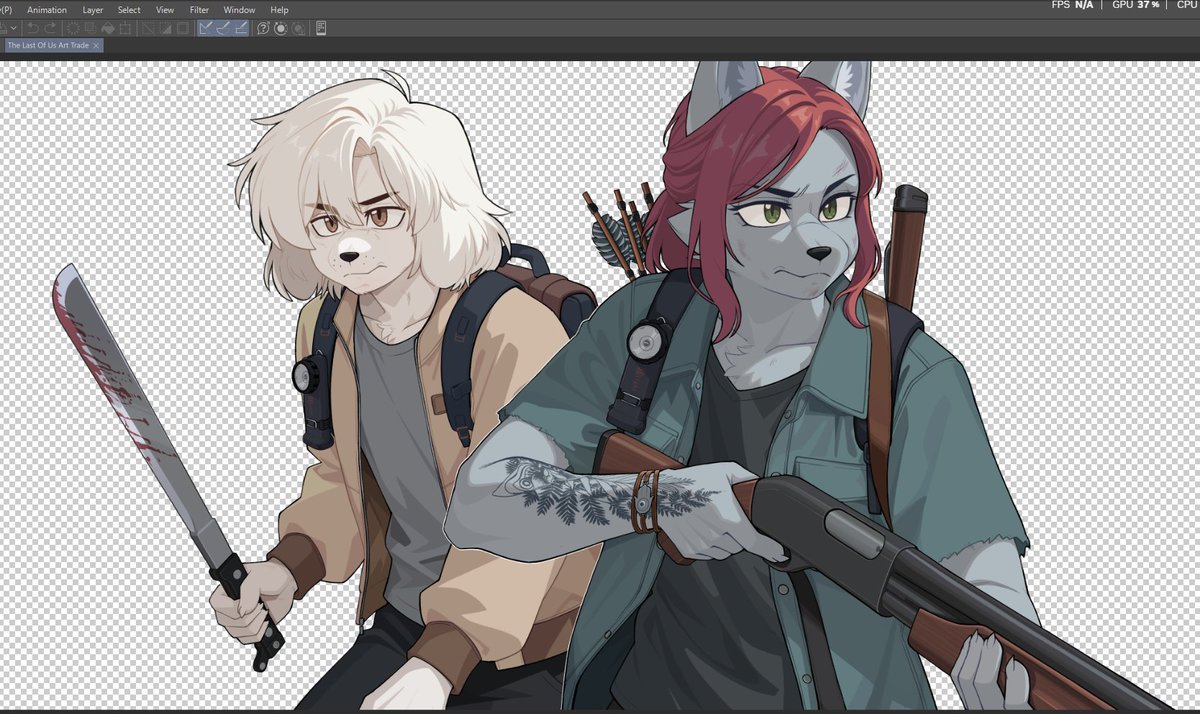The width and height of the screenshot is (1200, 714).
Task: Toggle Snap to Ruler on the toolbar
Action: pyautogui.click(x=206, y=29)
